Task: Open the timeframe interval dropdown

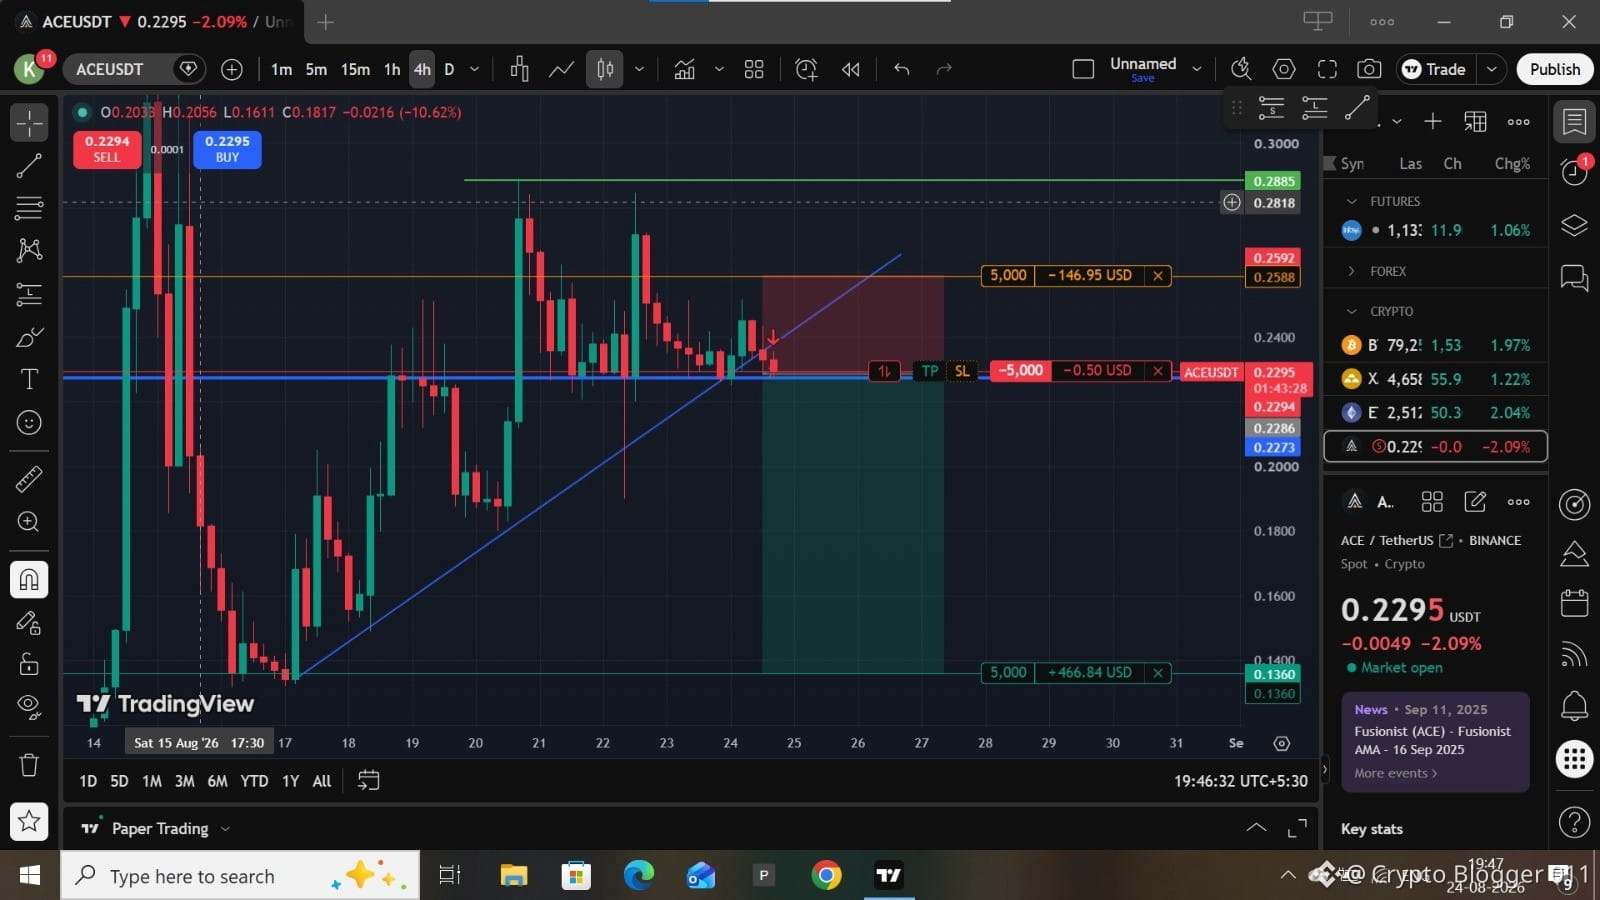Action: click(475, 69)
